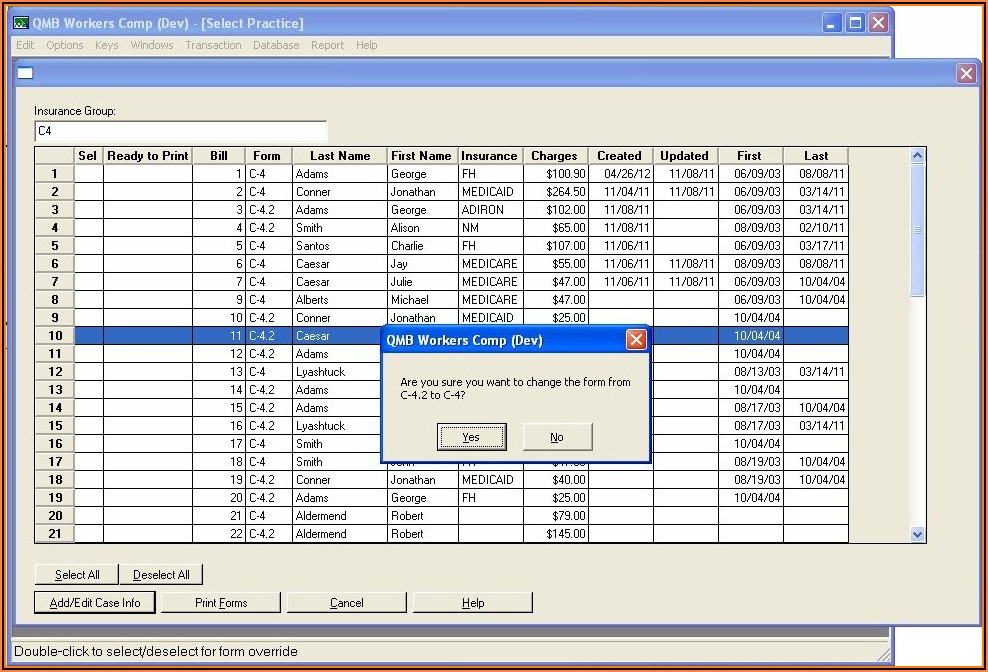Decline the form change with No
The height and width of the screenshot is (672, 988).
coord(557,437)
